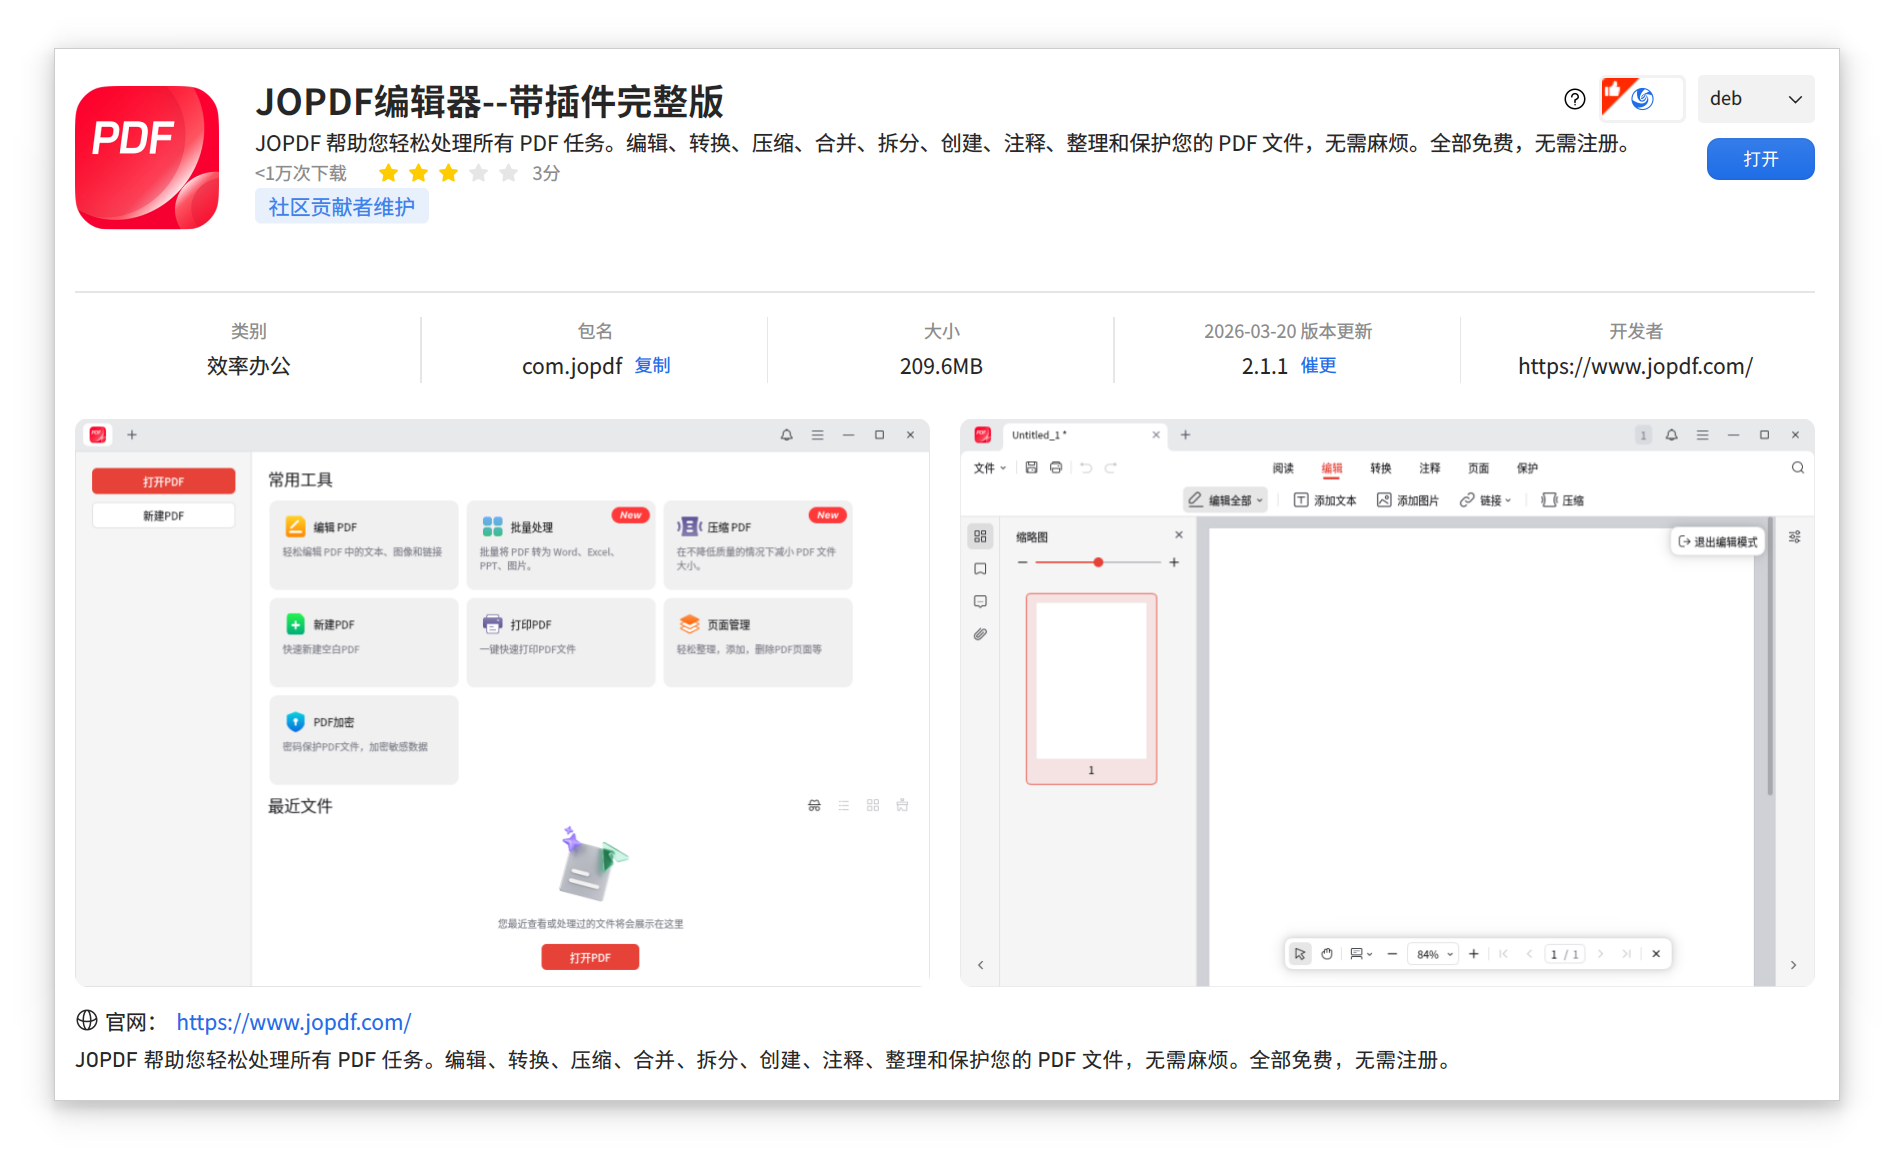This screenshot has height=1161, width=1894.
Task: Switch recent files to list view icon
Action: 844,805
